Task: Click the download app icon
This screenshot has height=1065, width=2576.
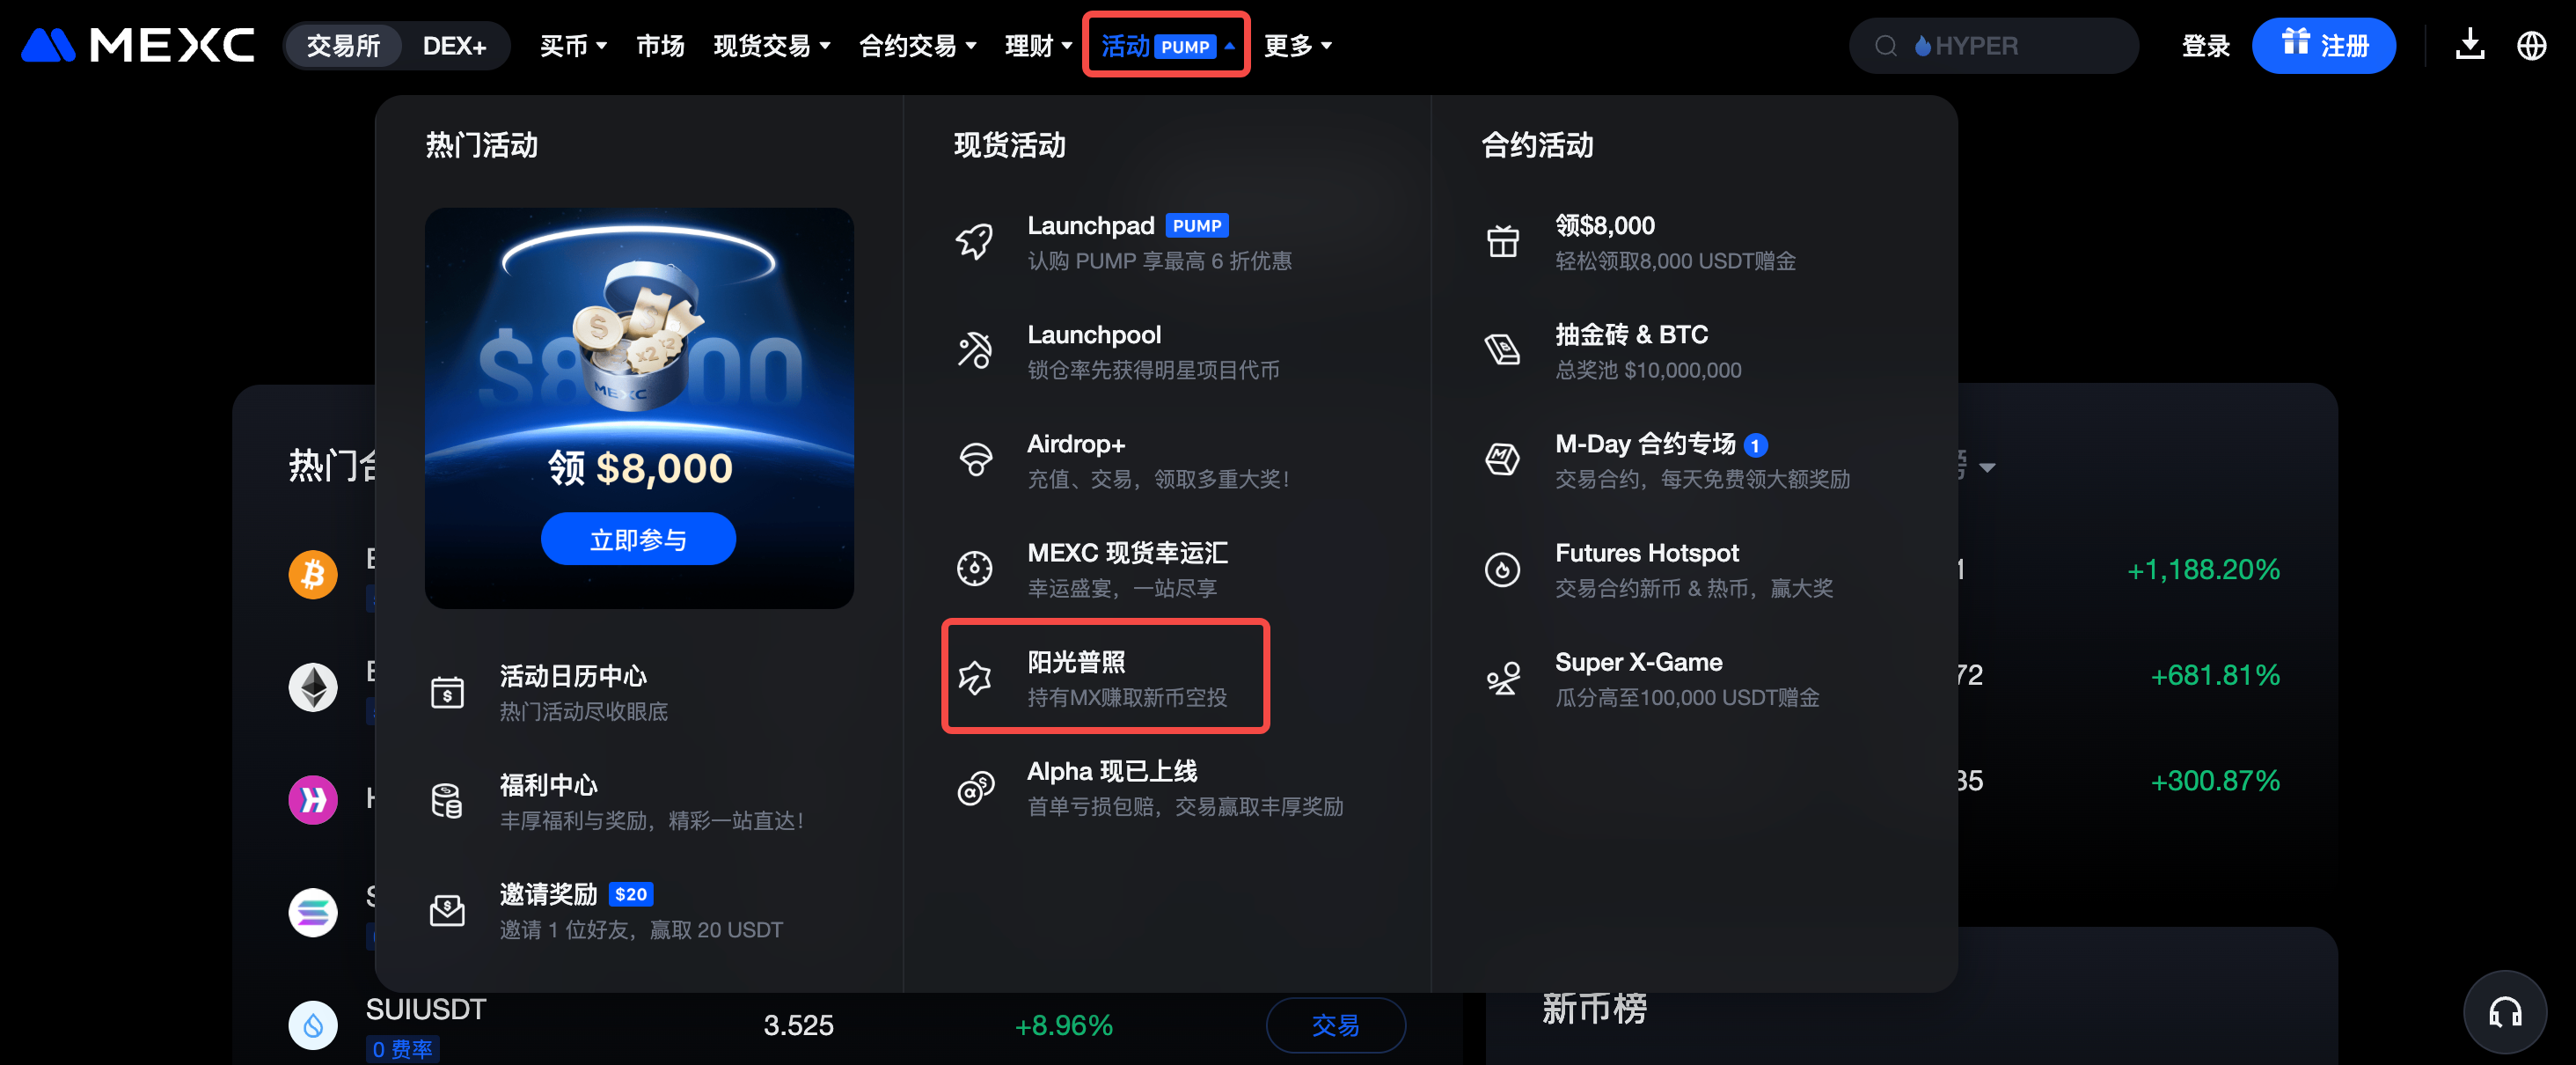Action: [2469, 45]
